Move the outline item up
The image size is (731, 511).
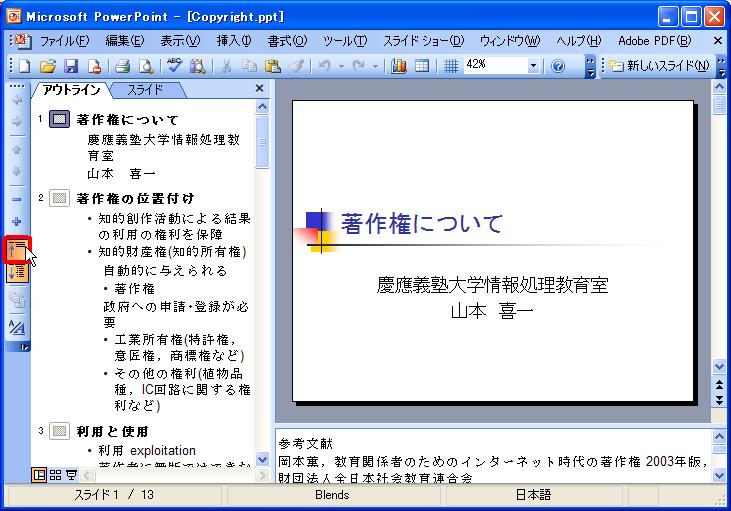[16, 150]
